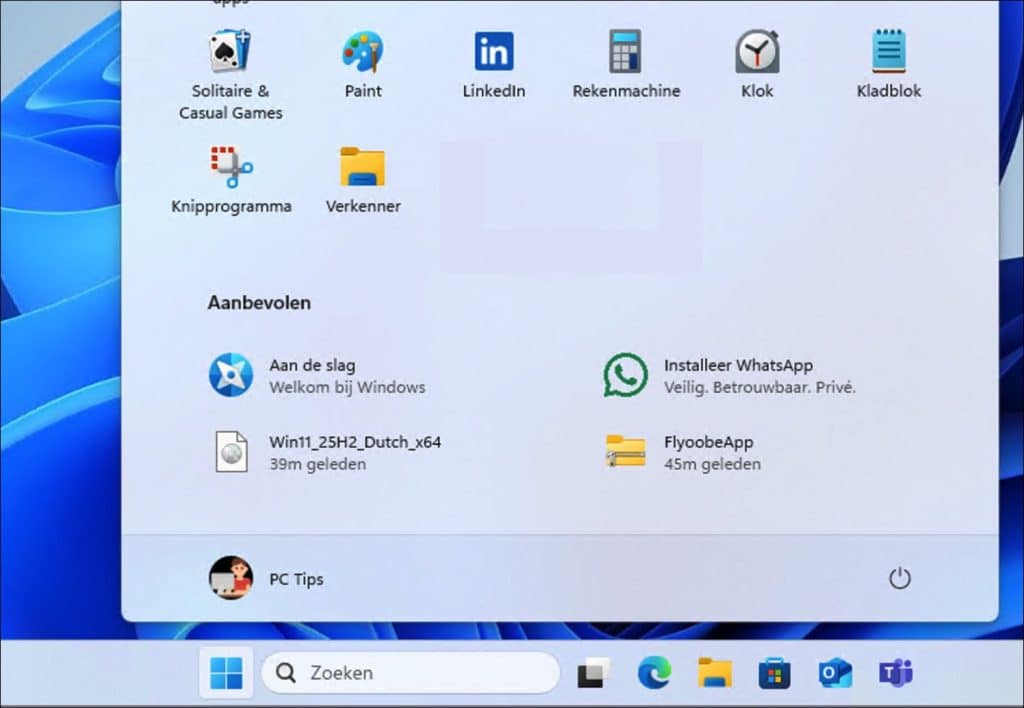Click Installeer WhatsApp recommendation
The height and width of the screenshot is (708, 1024).
[731, 376]
